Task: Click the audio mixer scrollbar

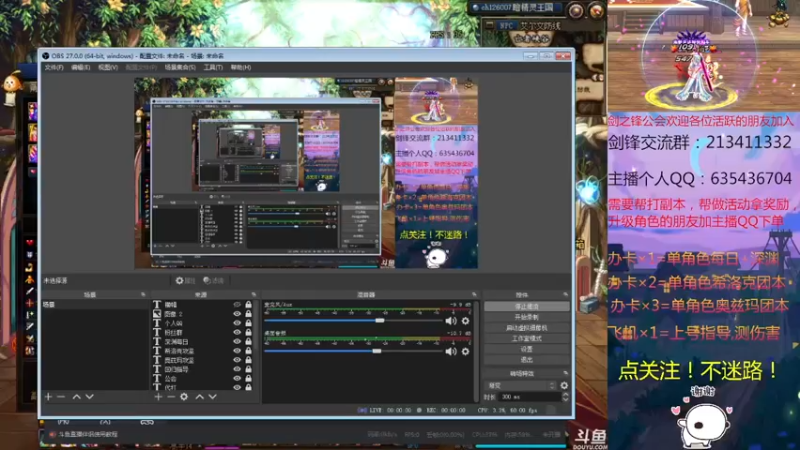Action: click(477, 351)
